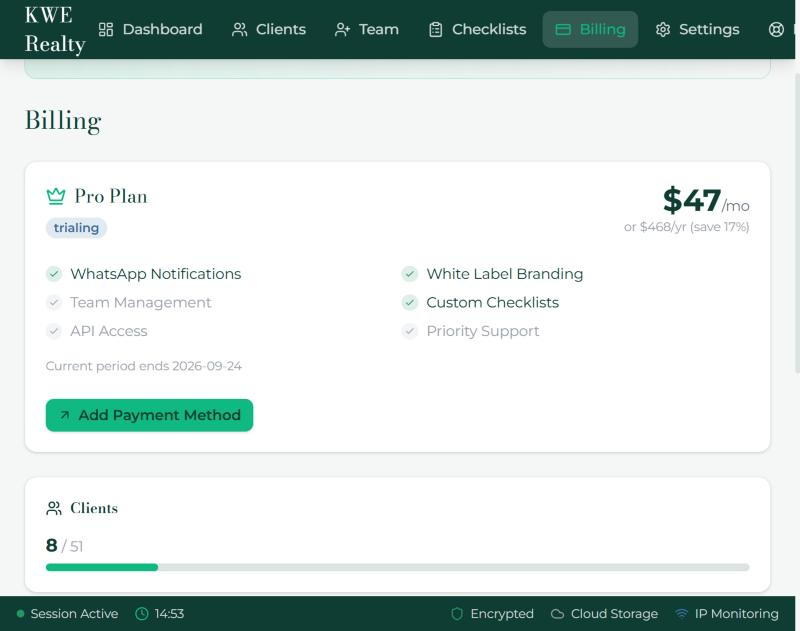
Task: Click the Clients usage section people icon
Action: tap(54, 508)
